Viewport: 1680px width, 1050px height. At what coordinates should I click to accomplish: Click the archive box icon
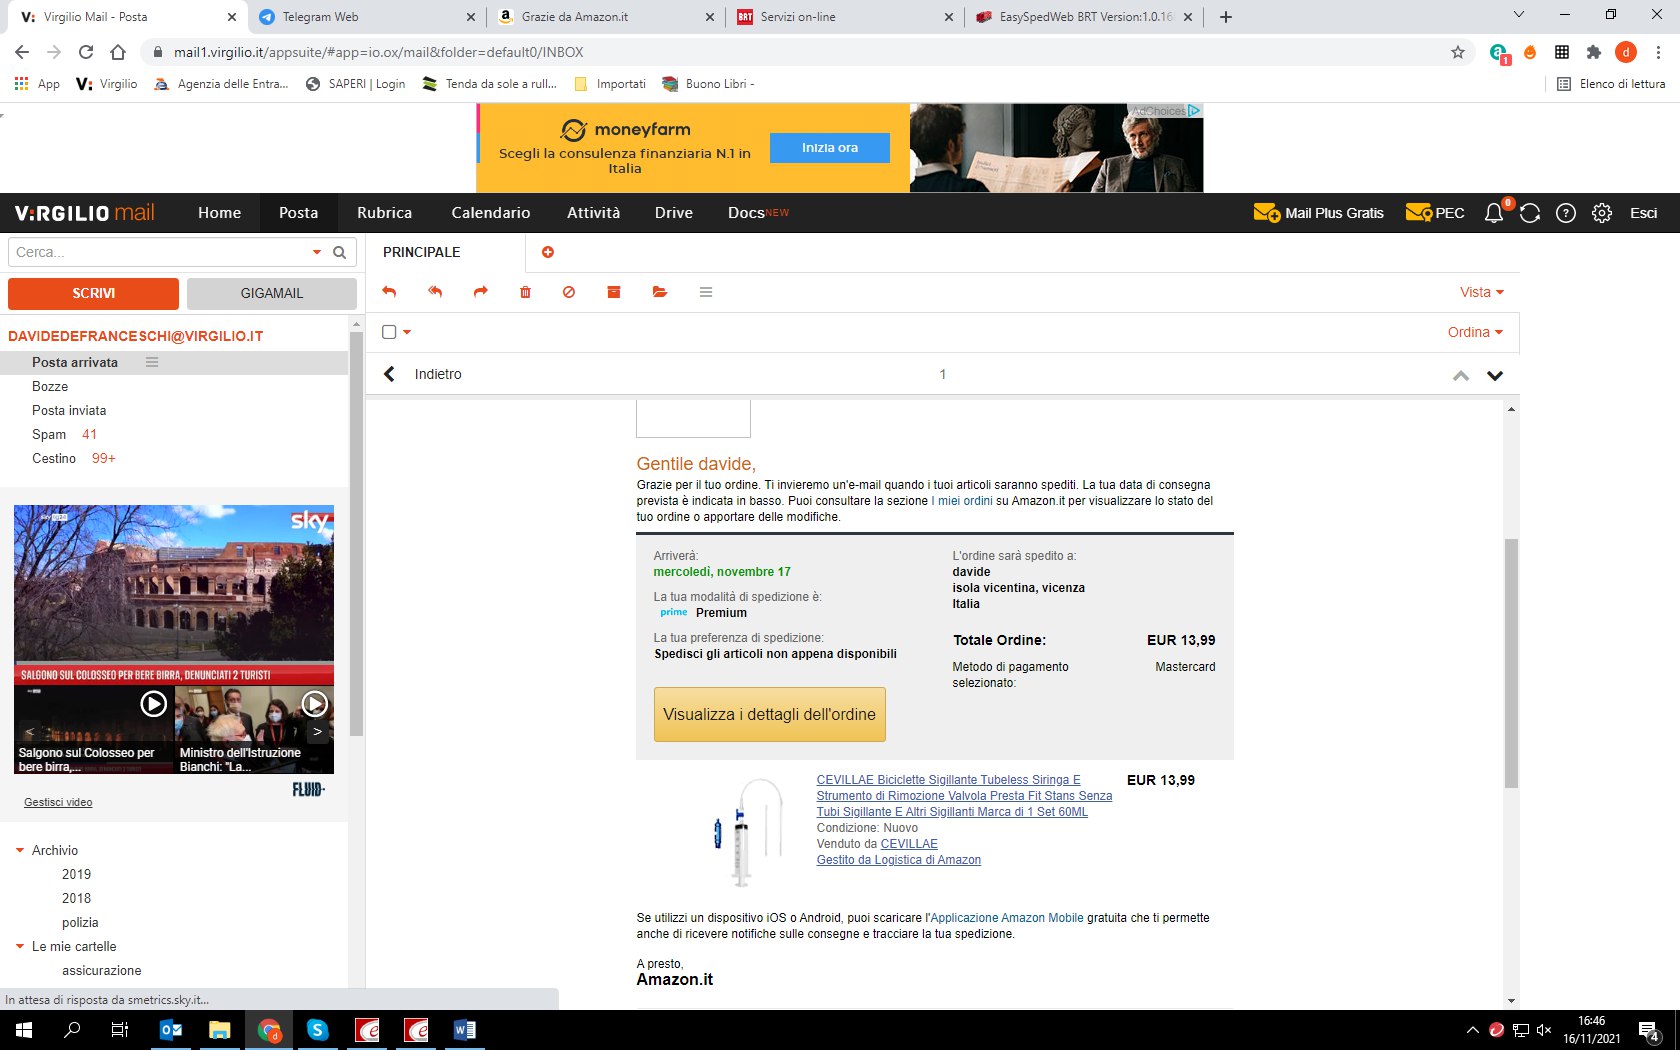point(614,292)
